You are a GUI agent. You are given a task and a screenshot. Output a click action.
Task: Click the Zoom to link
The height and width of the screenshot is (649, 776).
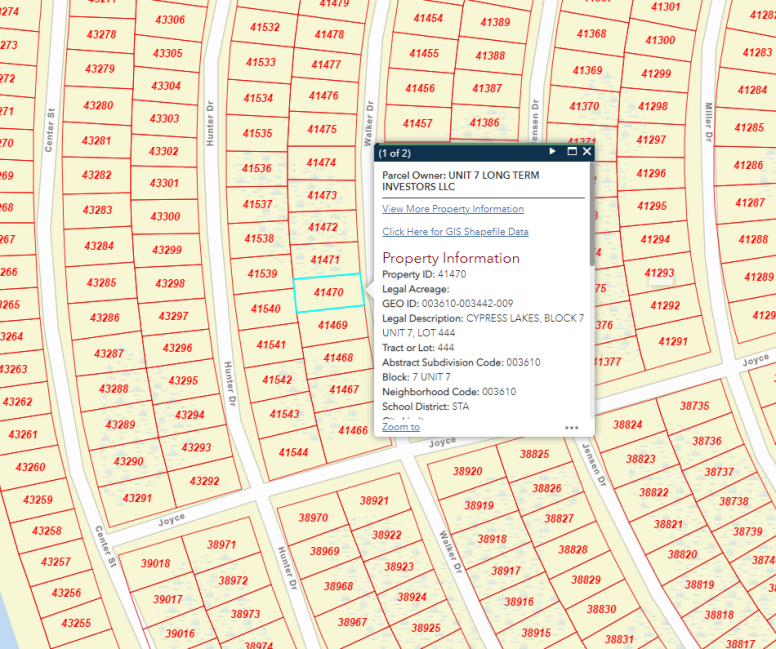pyautogui.click(x=400, y=427)
